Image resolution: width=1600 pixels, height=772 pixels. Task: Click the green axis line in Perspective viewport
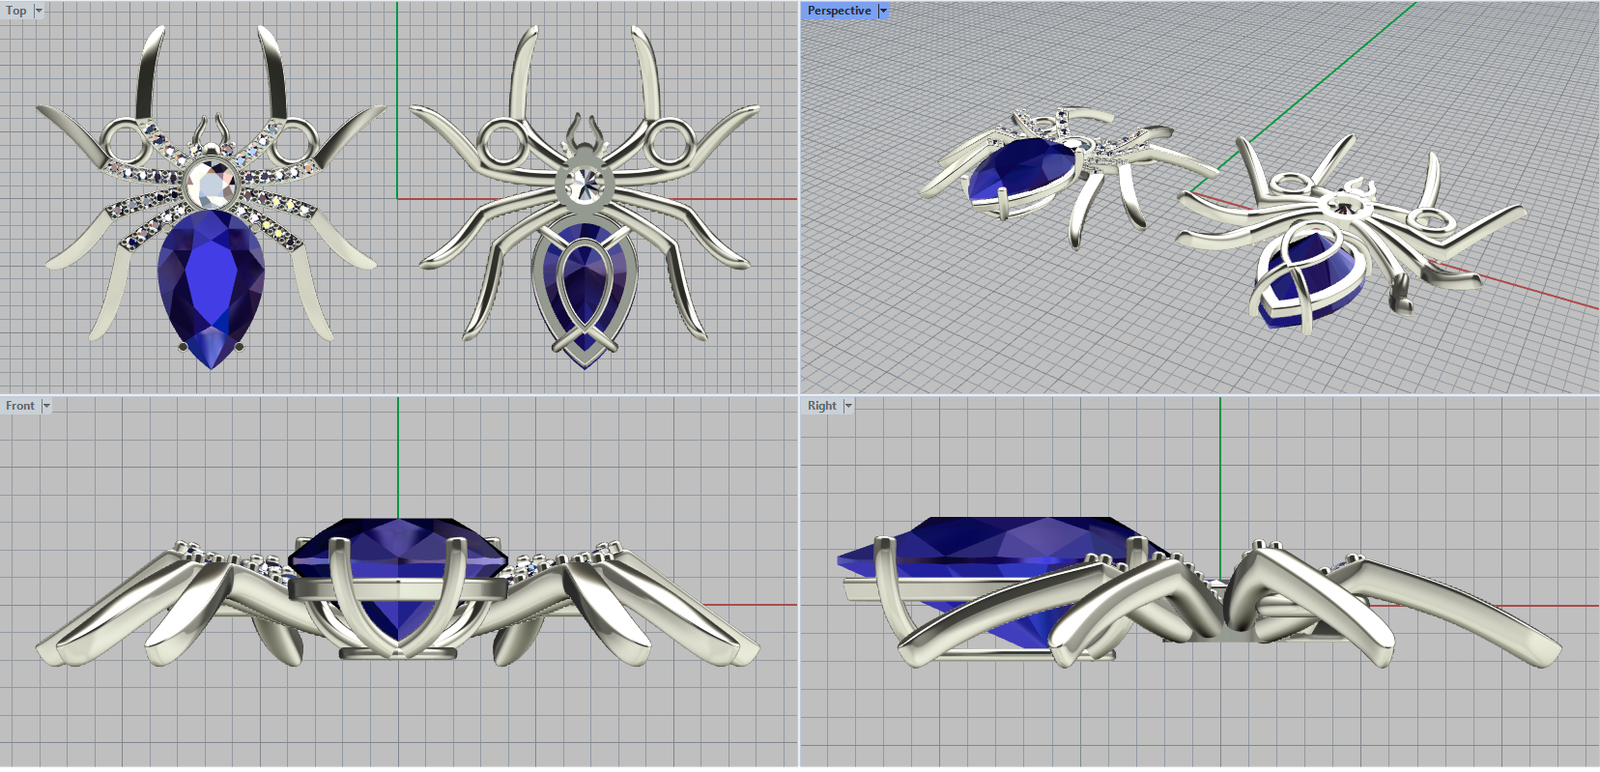coord(1330,72)
